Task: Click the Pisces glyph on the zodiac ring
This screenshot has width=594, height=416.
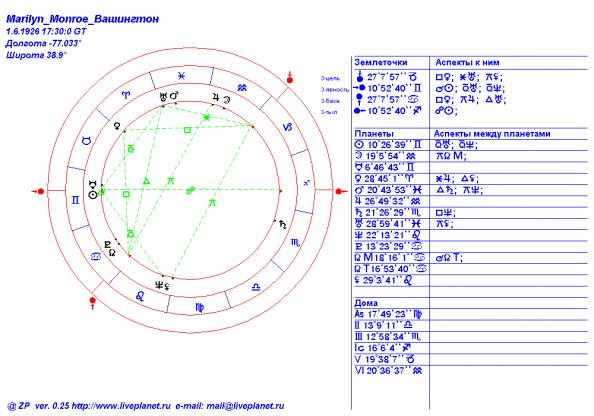Action: [182, 76]
